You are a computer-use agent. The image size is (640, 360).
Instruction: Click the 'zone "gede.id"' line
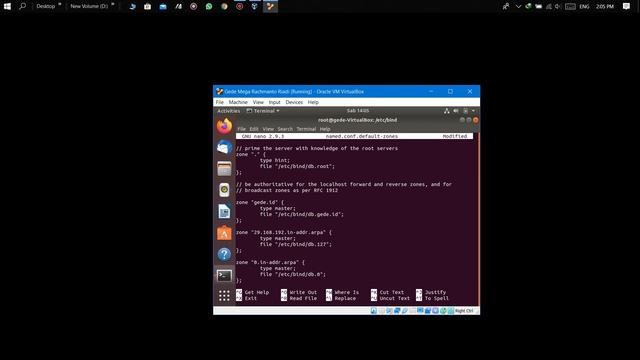pos(260,202)
